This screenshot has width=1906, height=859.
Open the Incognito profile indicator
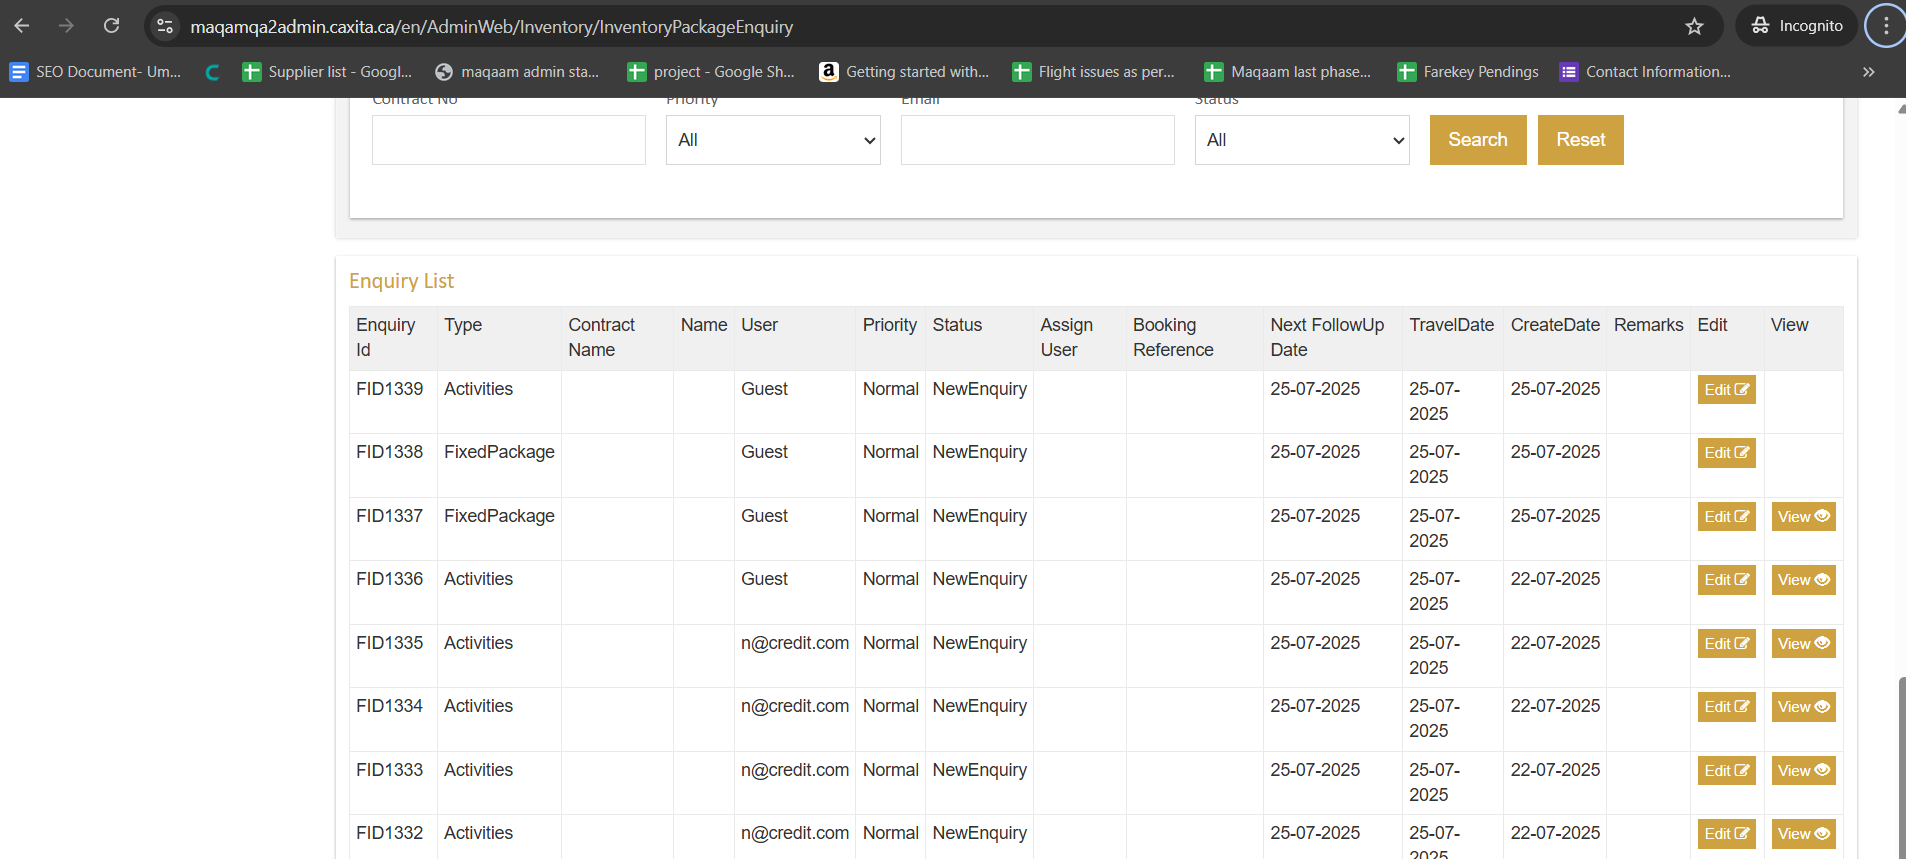click(1797, 26)
